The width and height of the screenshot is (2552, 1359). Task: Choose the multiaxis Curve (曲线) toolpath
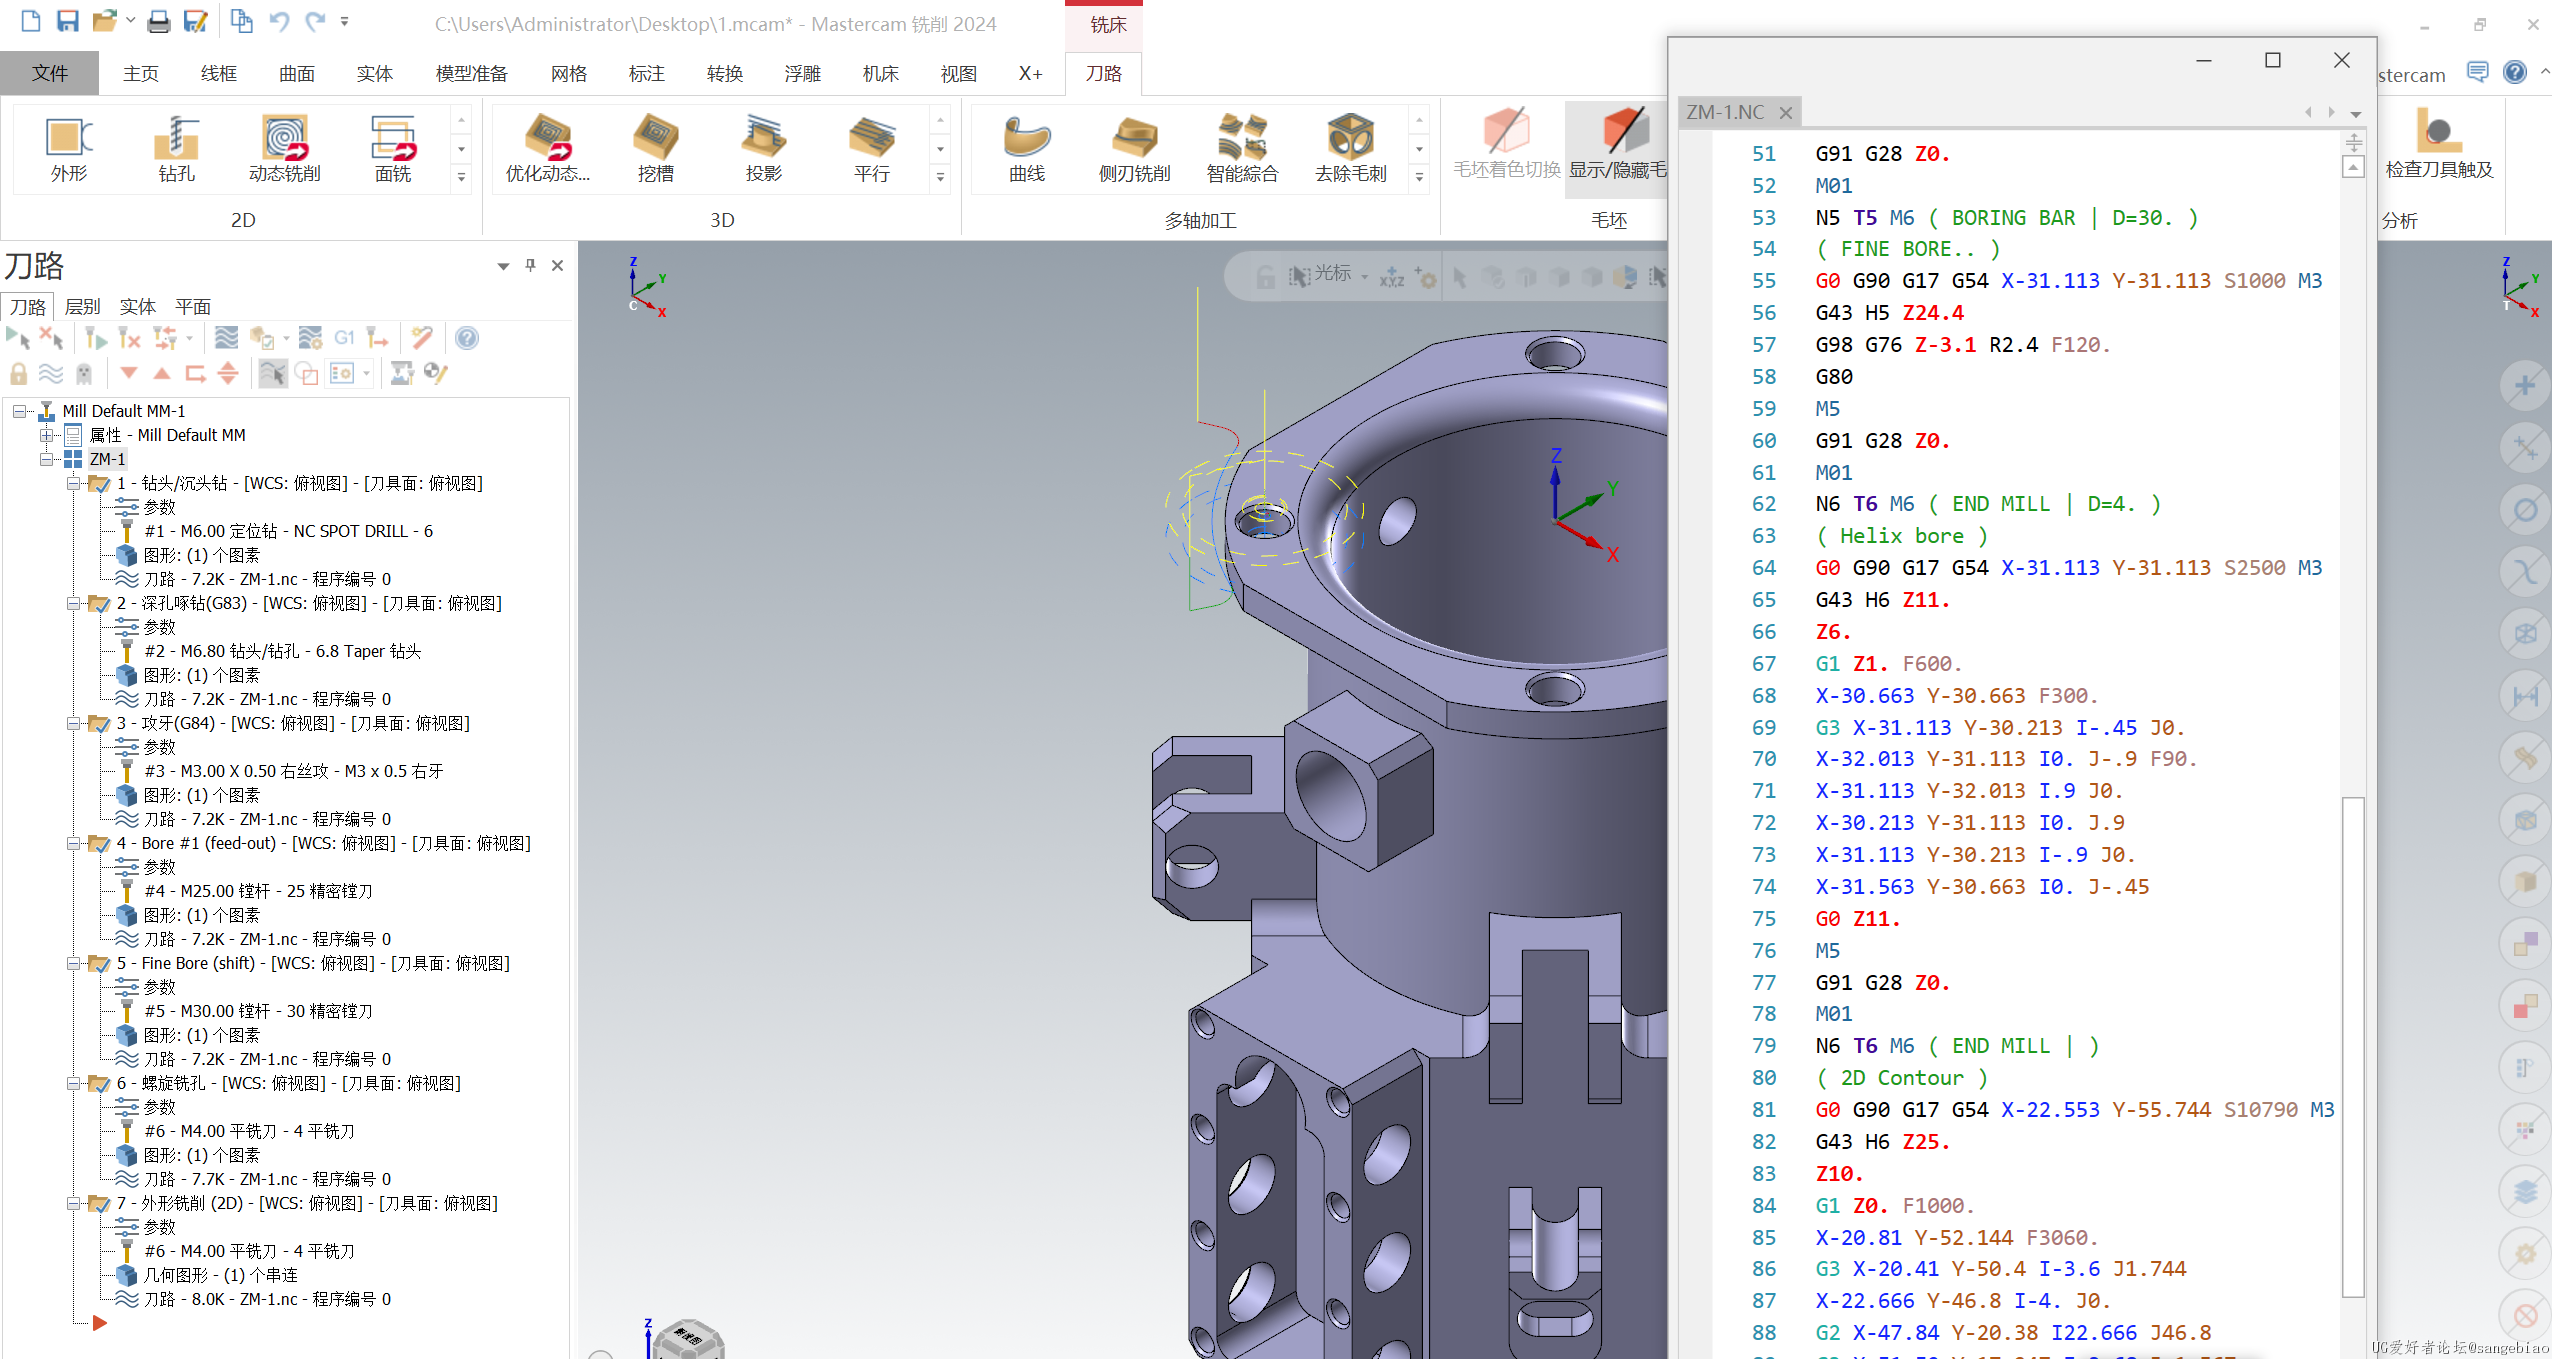[x=1027, y=149]
